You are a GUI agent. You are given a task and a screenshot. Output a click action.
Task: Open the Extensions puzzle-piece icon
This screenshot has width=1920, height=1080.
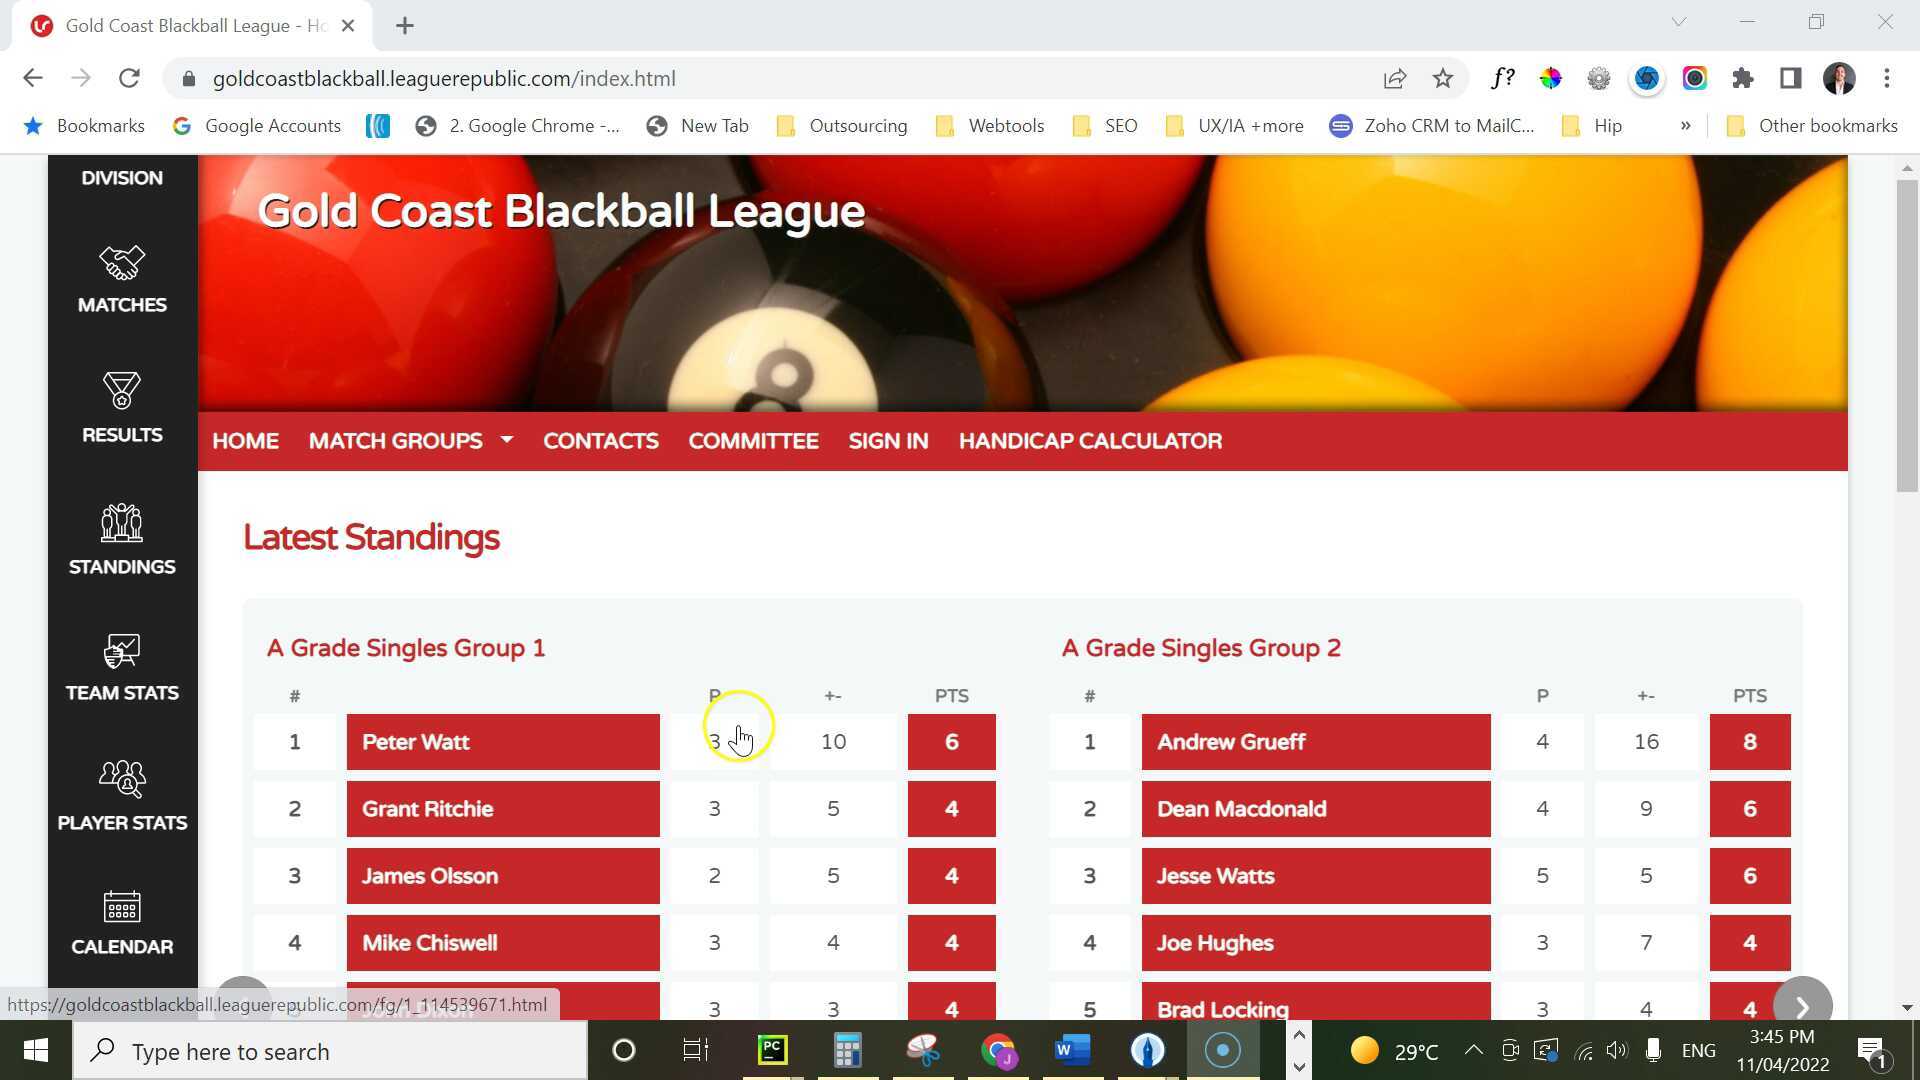pos(1743,78)
